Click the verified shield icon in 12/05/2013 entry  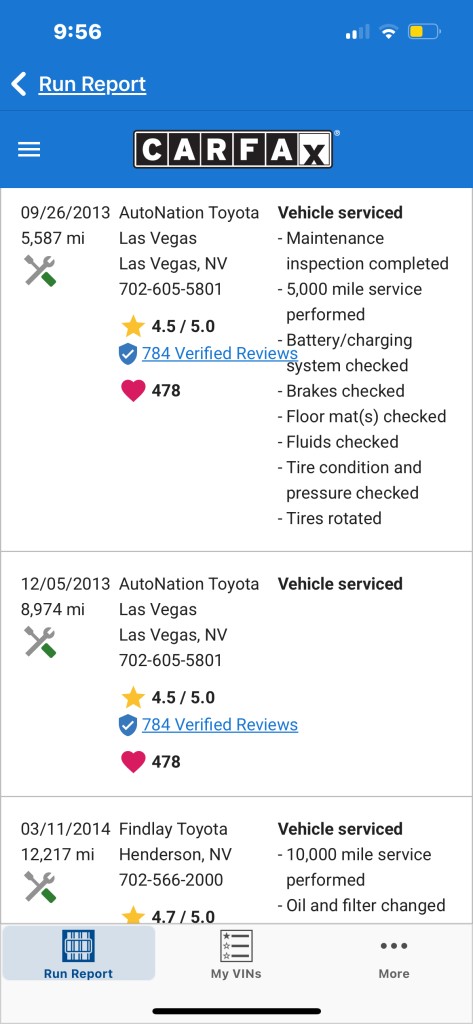click(128, 725)
